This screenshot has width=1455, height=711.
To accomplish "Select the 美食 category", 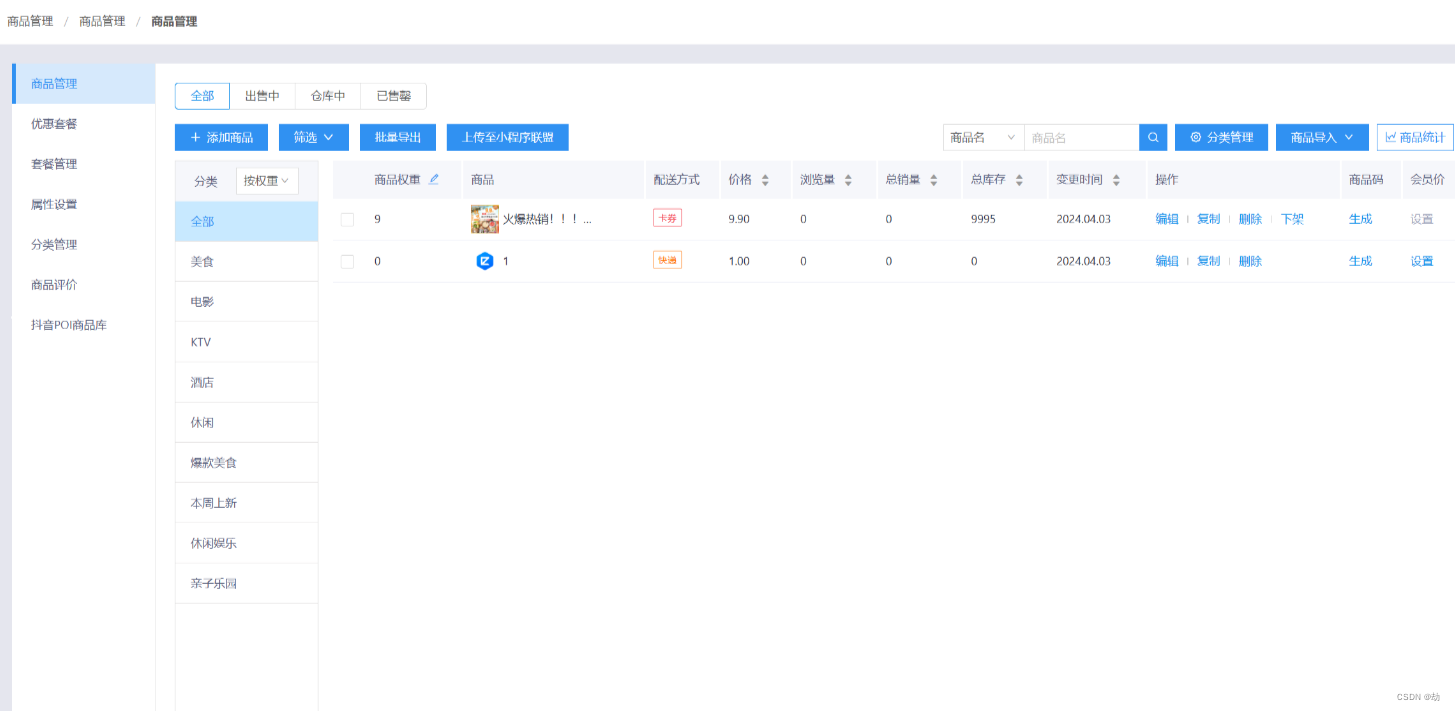I will [247, 261].
